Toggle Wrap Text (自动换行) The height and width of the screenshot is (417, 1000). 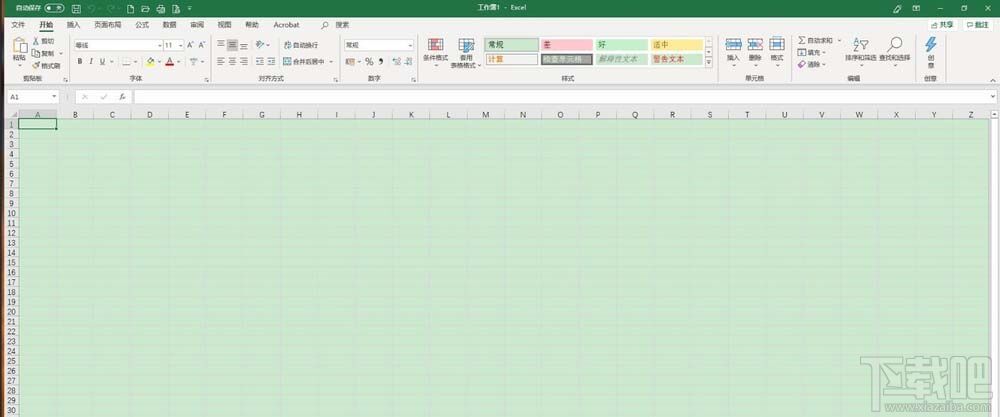[300, 45]
